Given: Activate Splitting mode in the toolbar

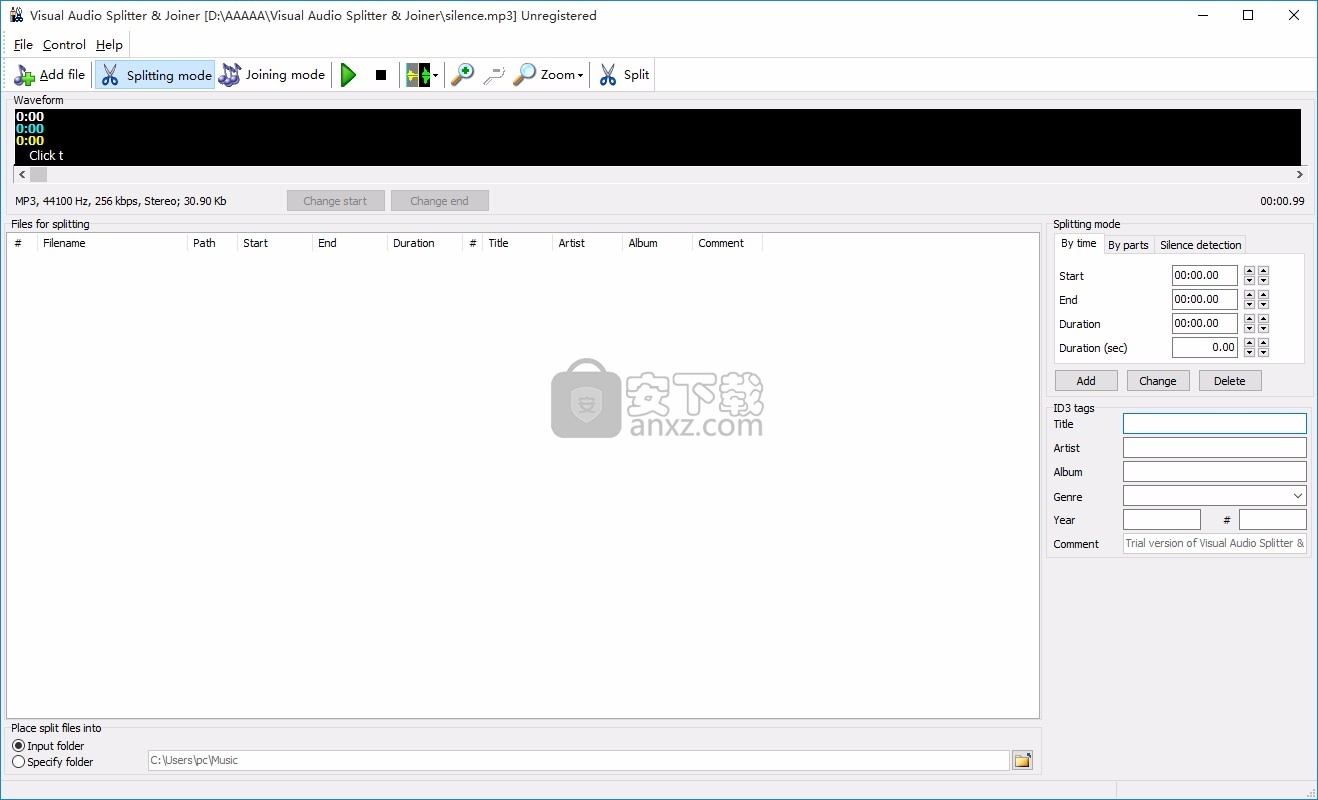Looking at the screenshot, I should coord(155,75).
